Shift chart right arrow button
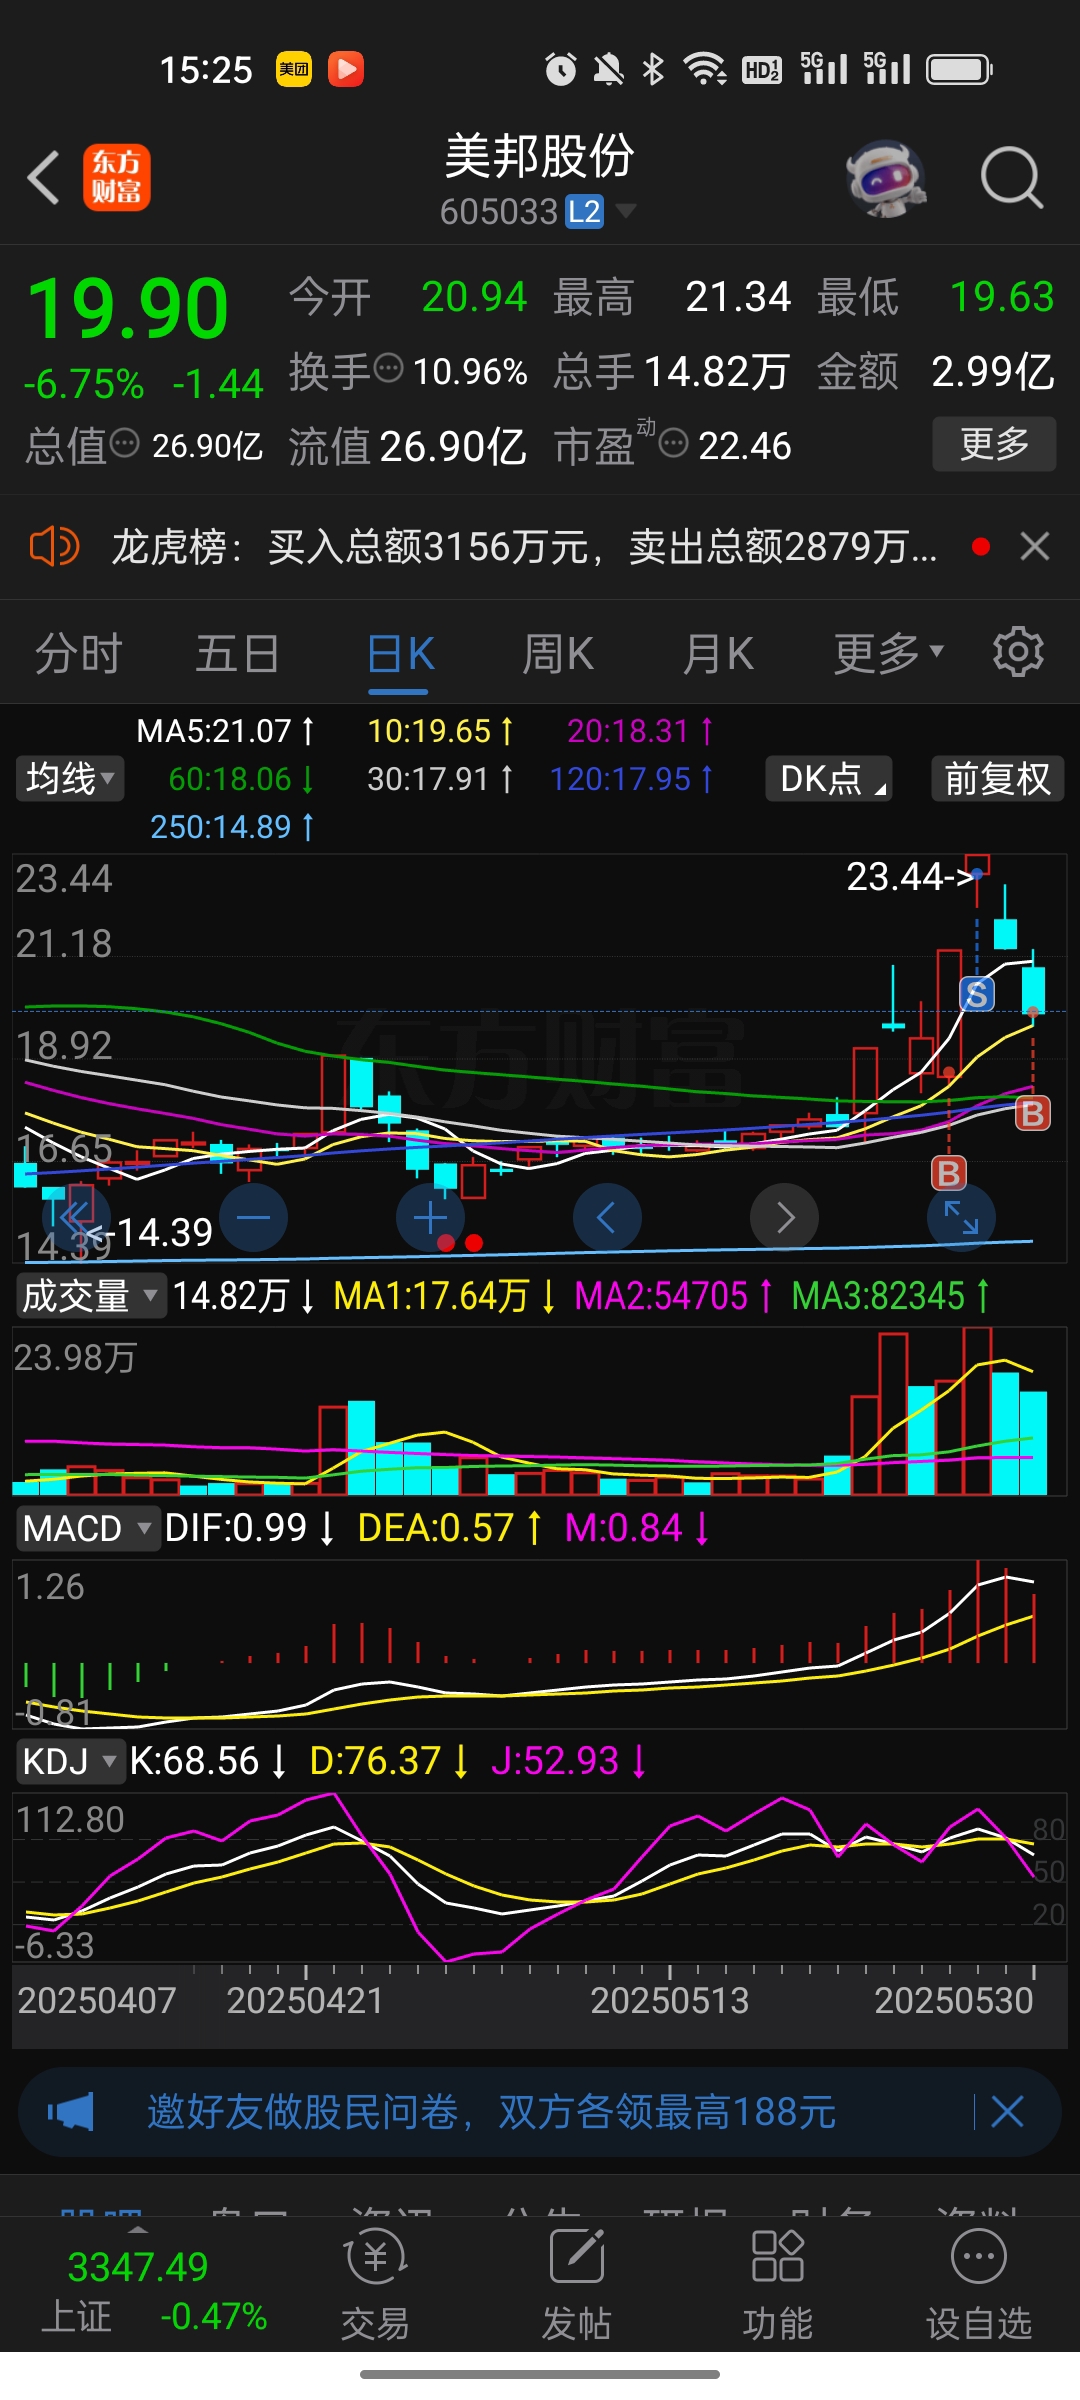The image size is (1080, 2400). pyautogui.click(x=785, y=1218)
